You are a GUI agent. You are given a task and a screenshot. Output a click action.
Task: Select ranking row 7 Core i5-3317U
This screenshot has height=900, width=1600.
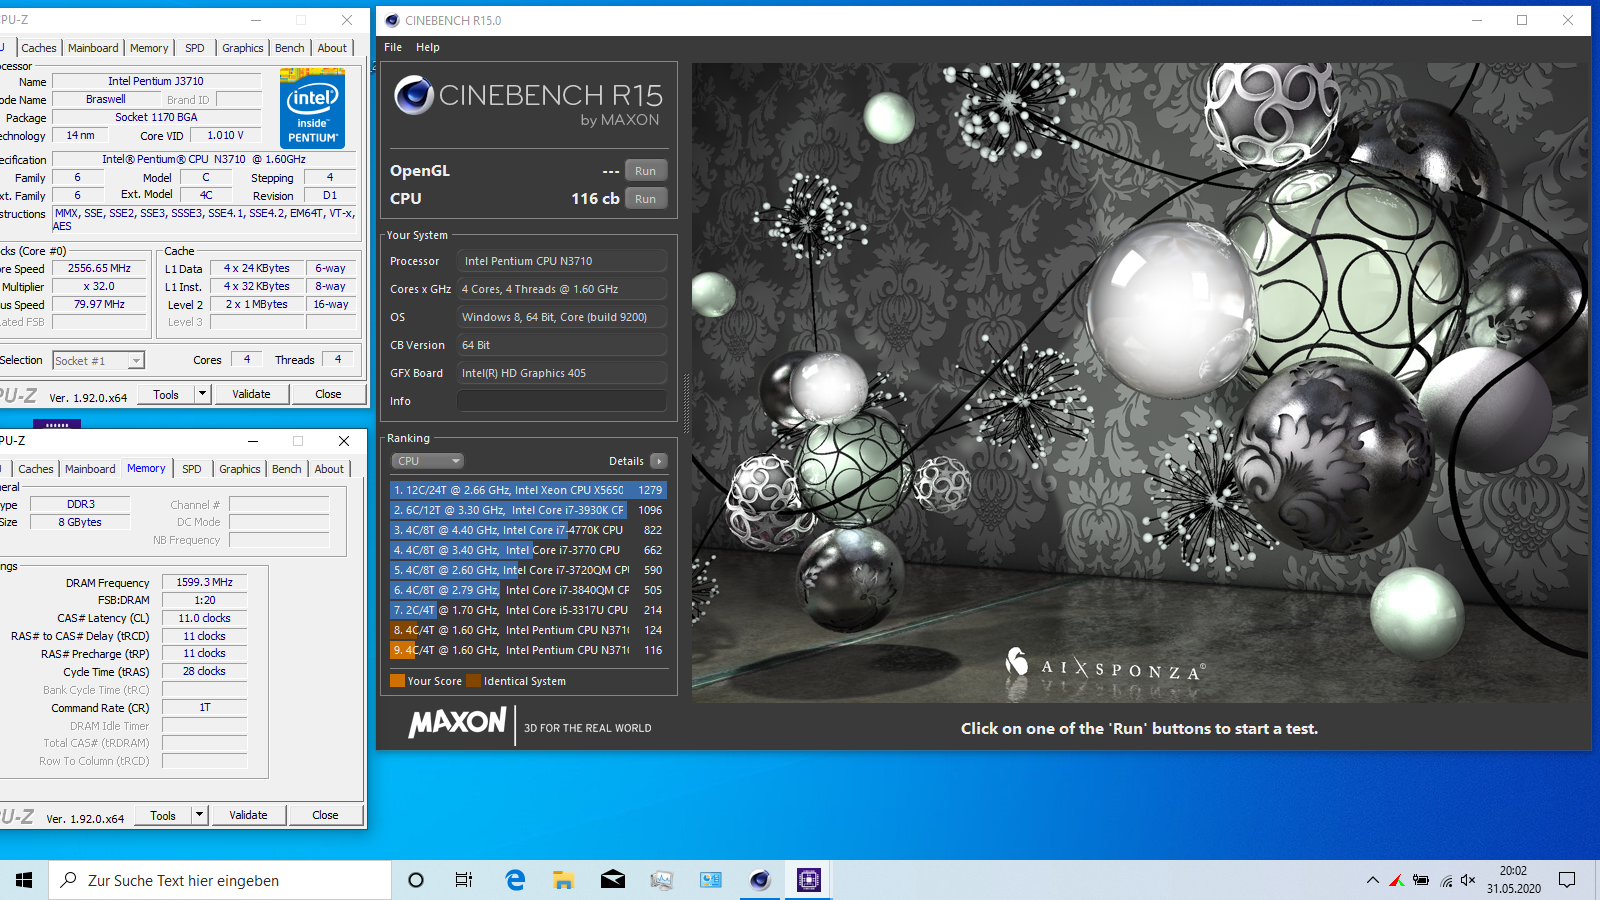pos(528,610)
